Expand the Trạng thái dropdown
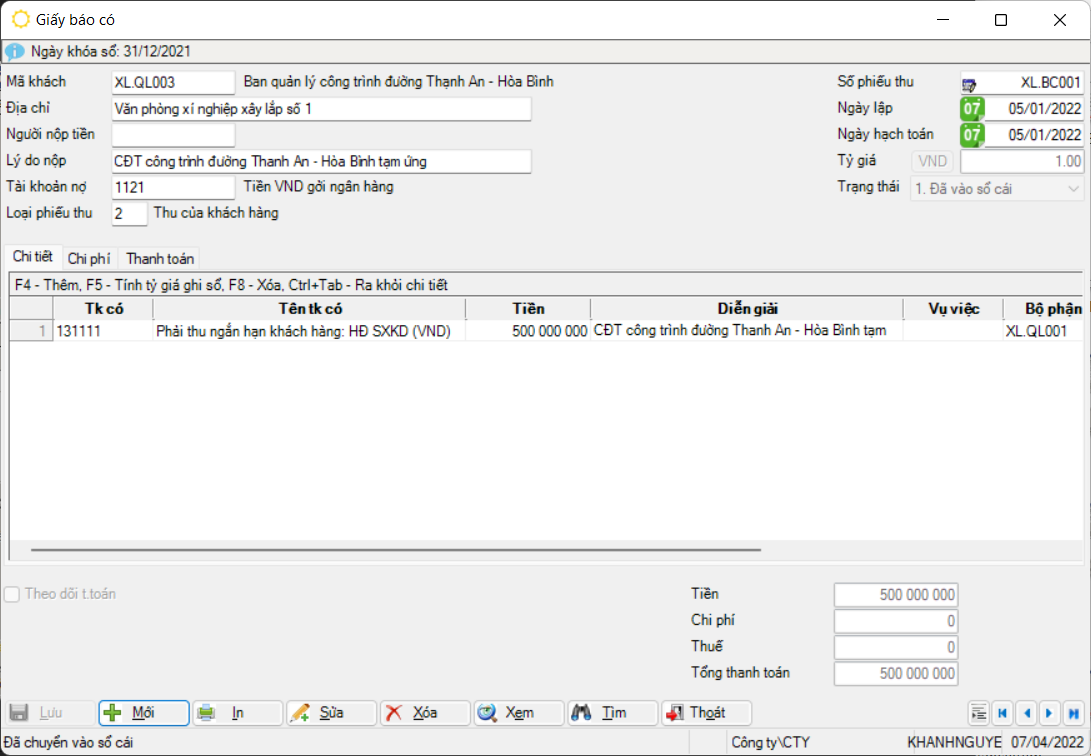Screen dimensions: 1091x756 pos(1074,188)
